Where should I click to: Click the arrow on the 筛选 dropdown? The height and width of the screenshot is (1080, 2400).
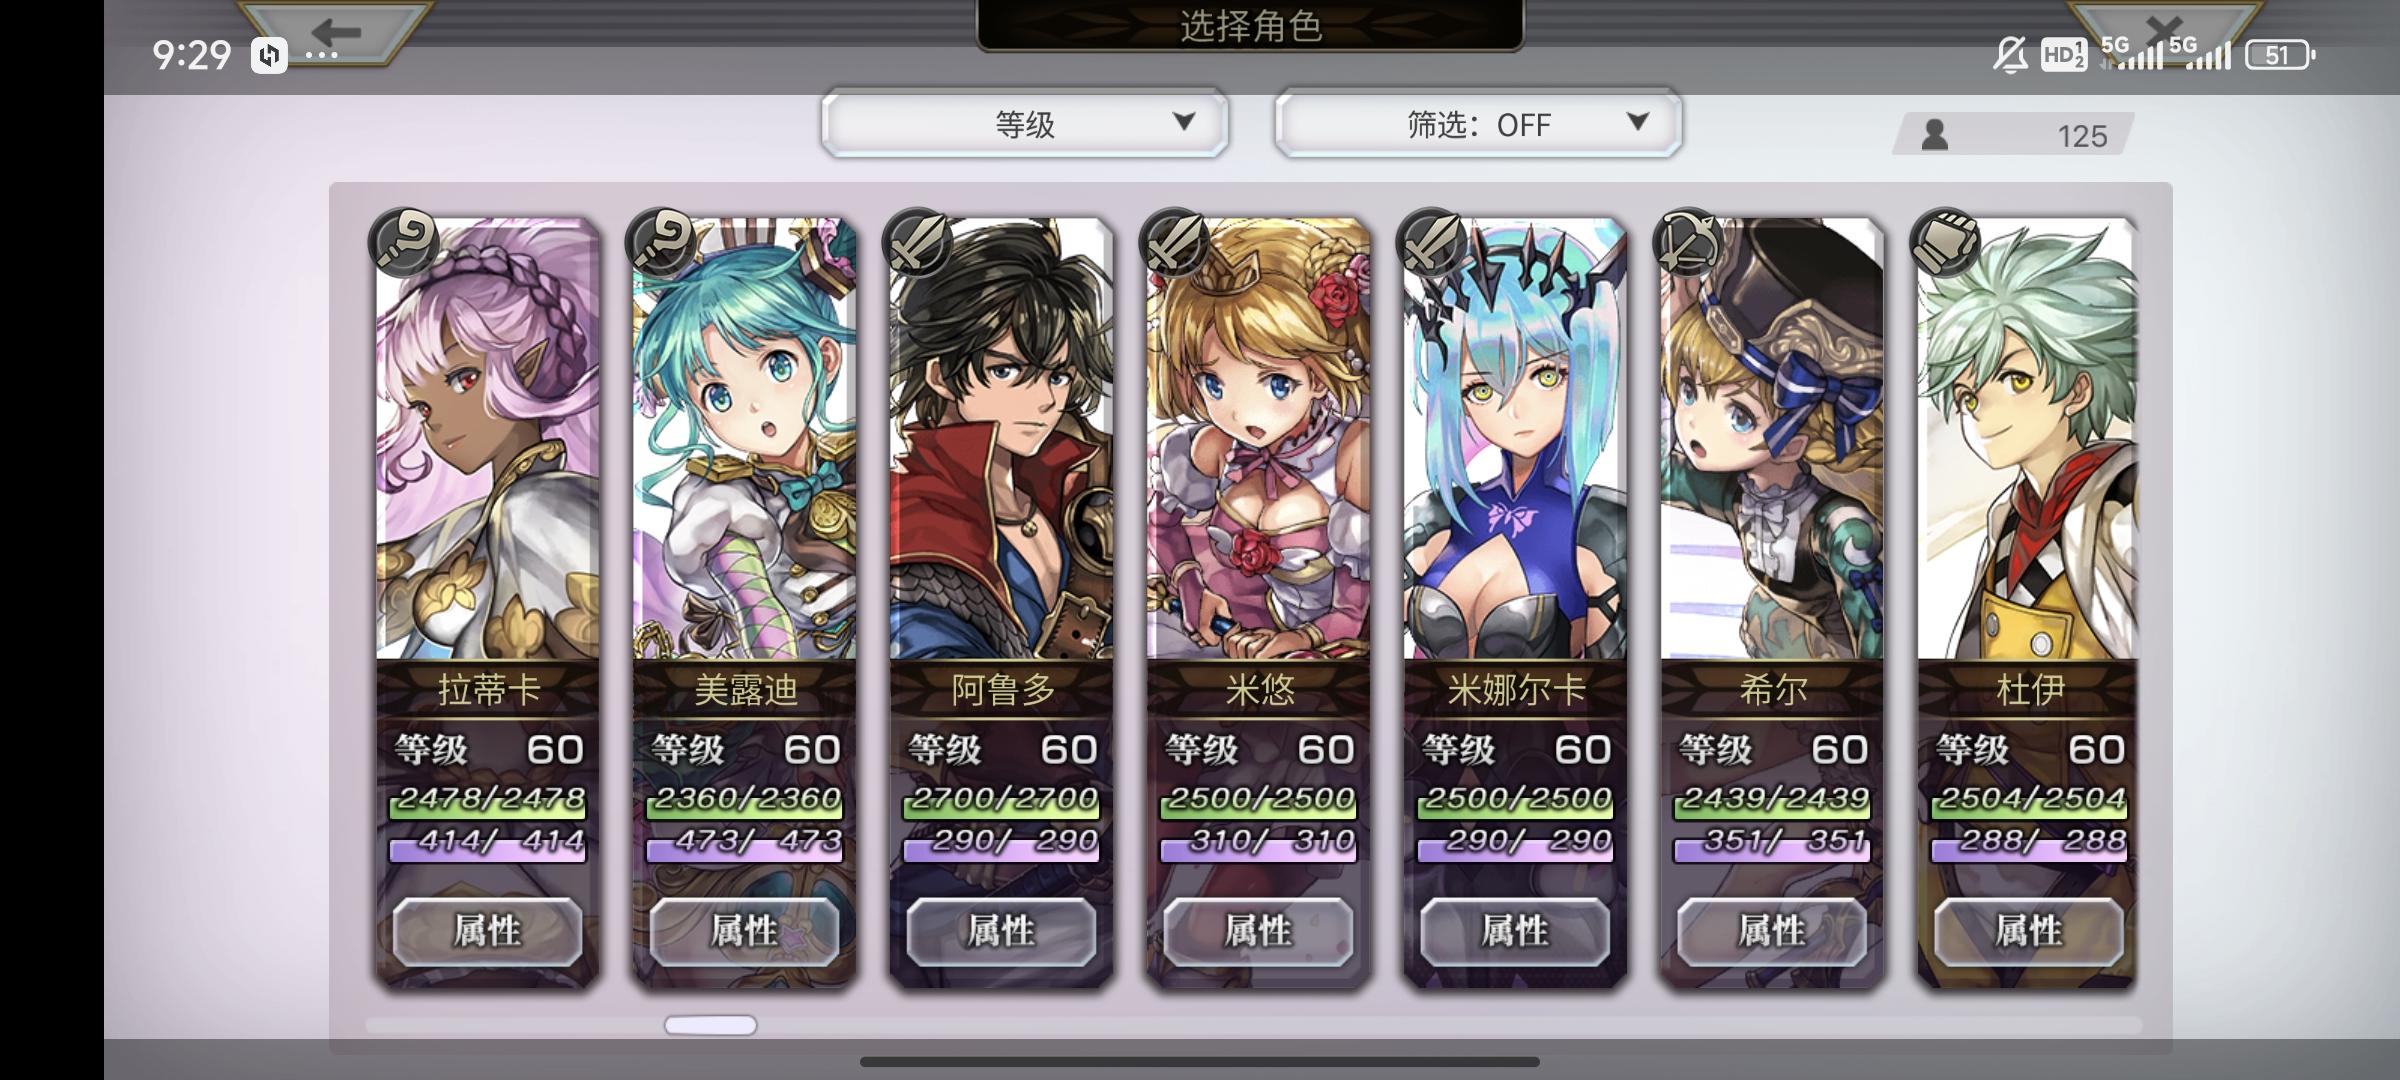tap(1637, 122)
